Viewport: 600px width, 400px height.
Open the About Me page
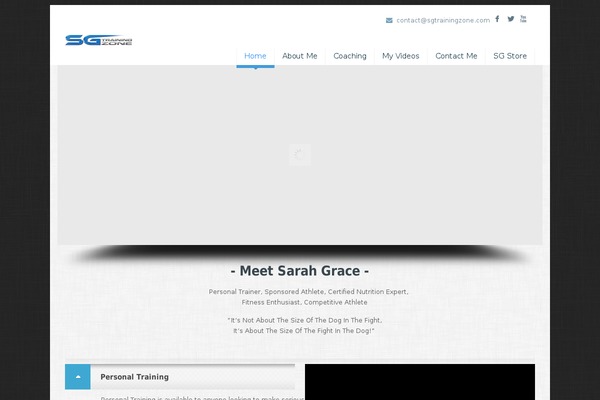pos(300,56)
